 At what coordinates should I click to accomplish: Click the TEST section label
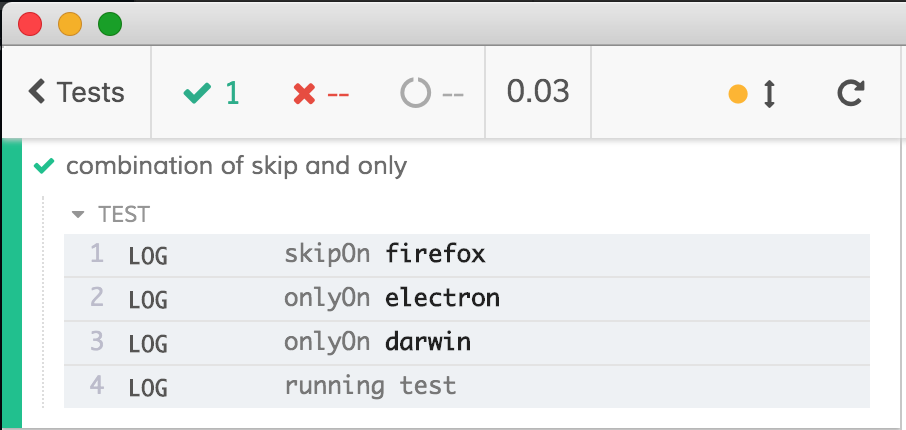point(124,215)
